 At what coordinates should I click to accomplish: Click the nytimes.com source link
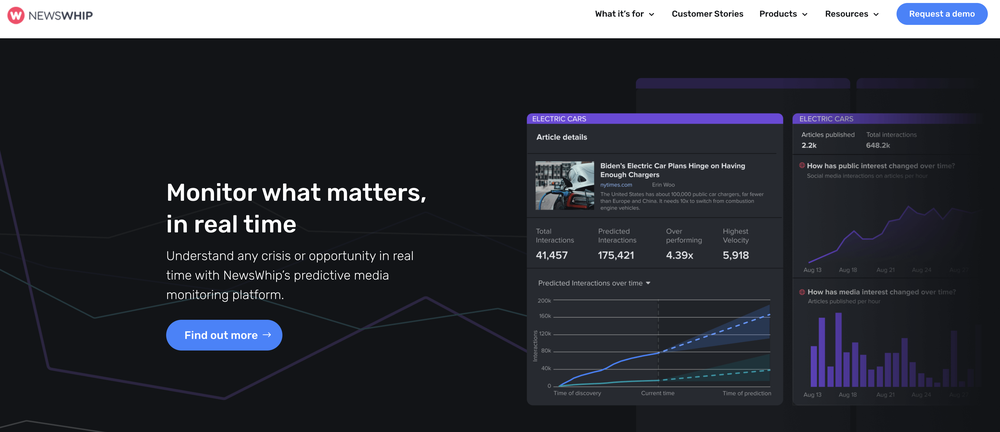(615, 184)
